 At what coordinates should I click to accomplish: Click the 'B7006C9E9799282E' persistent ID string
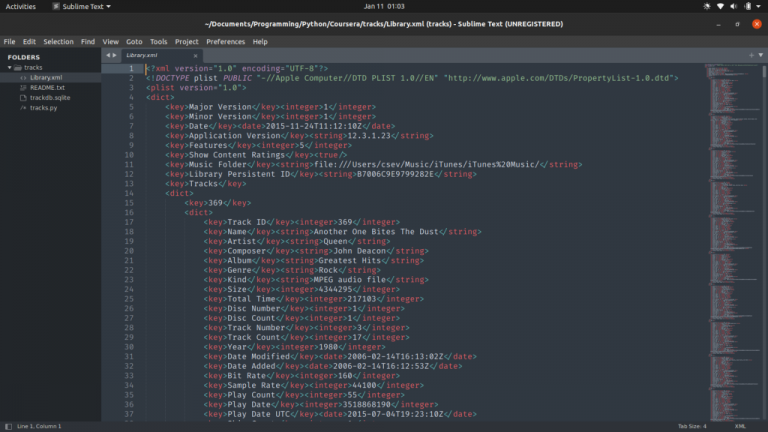395,174
